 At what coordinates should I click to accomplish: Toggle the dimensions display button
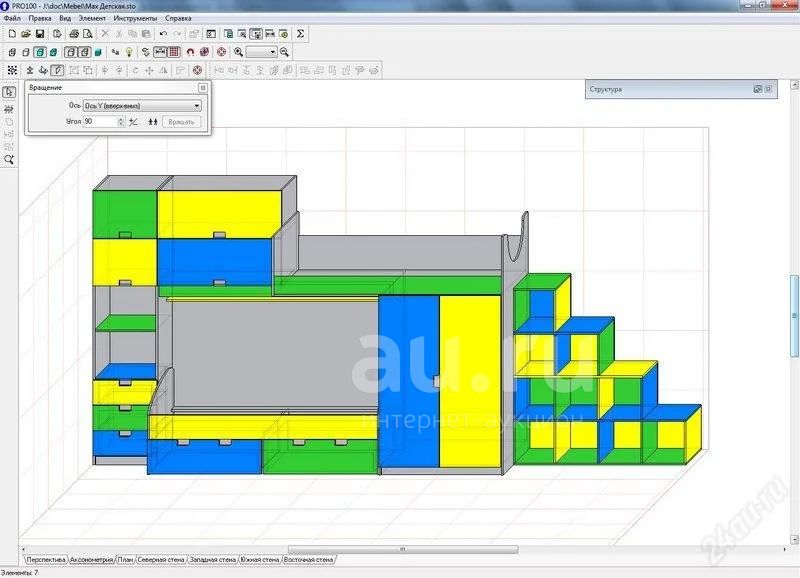coord(160,52)
